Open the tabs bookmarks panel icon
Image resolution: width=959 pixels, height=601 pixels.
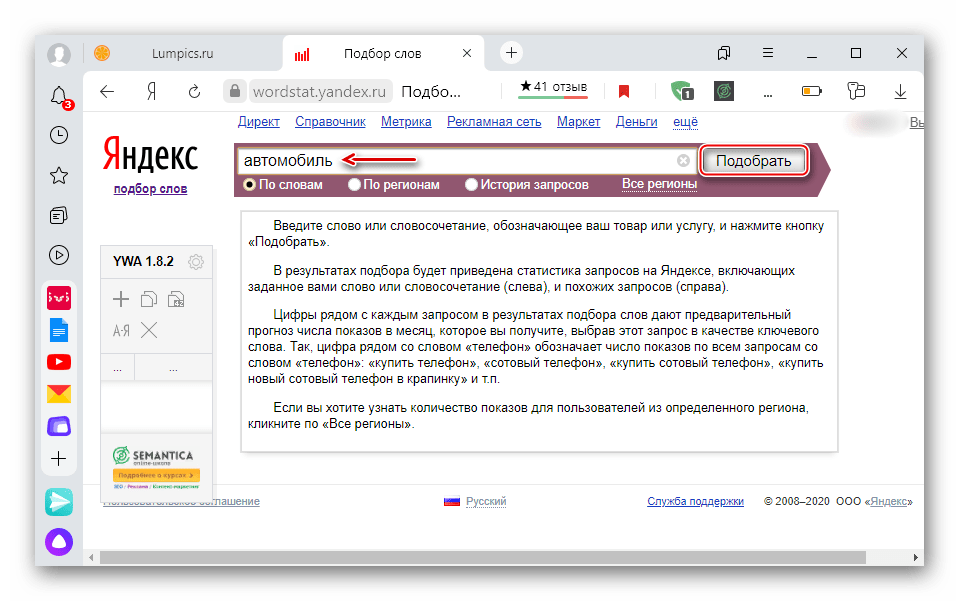click(x=724, y=53)
